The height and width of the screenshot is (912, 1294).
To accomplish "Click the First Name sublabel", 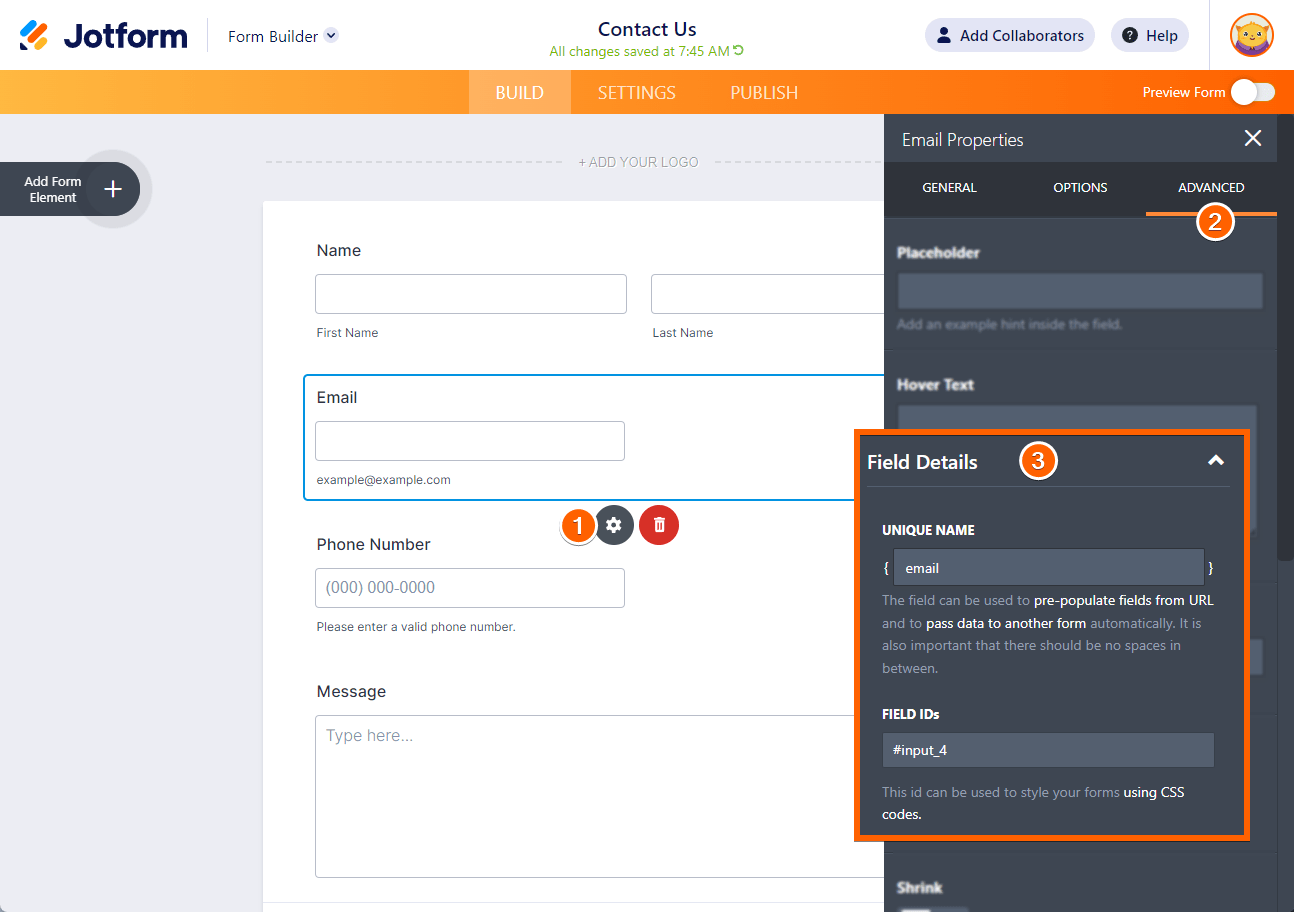I will [x=347, y=333].
